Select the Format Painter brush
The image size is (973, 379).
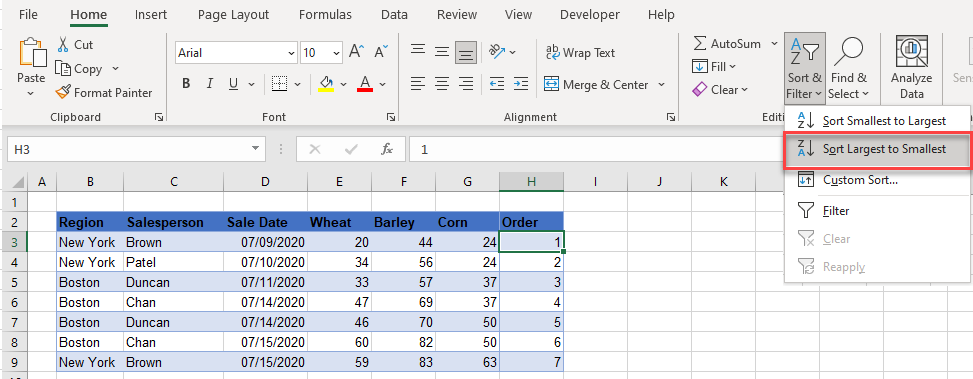63,92
